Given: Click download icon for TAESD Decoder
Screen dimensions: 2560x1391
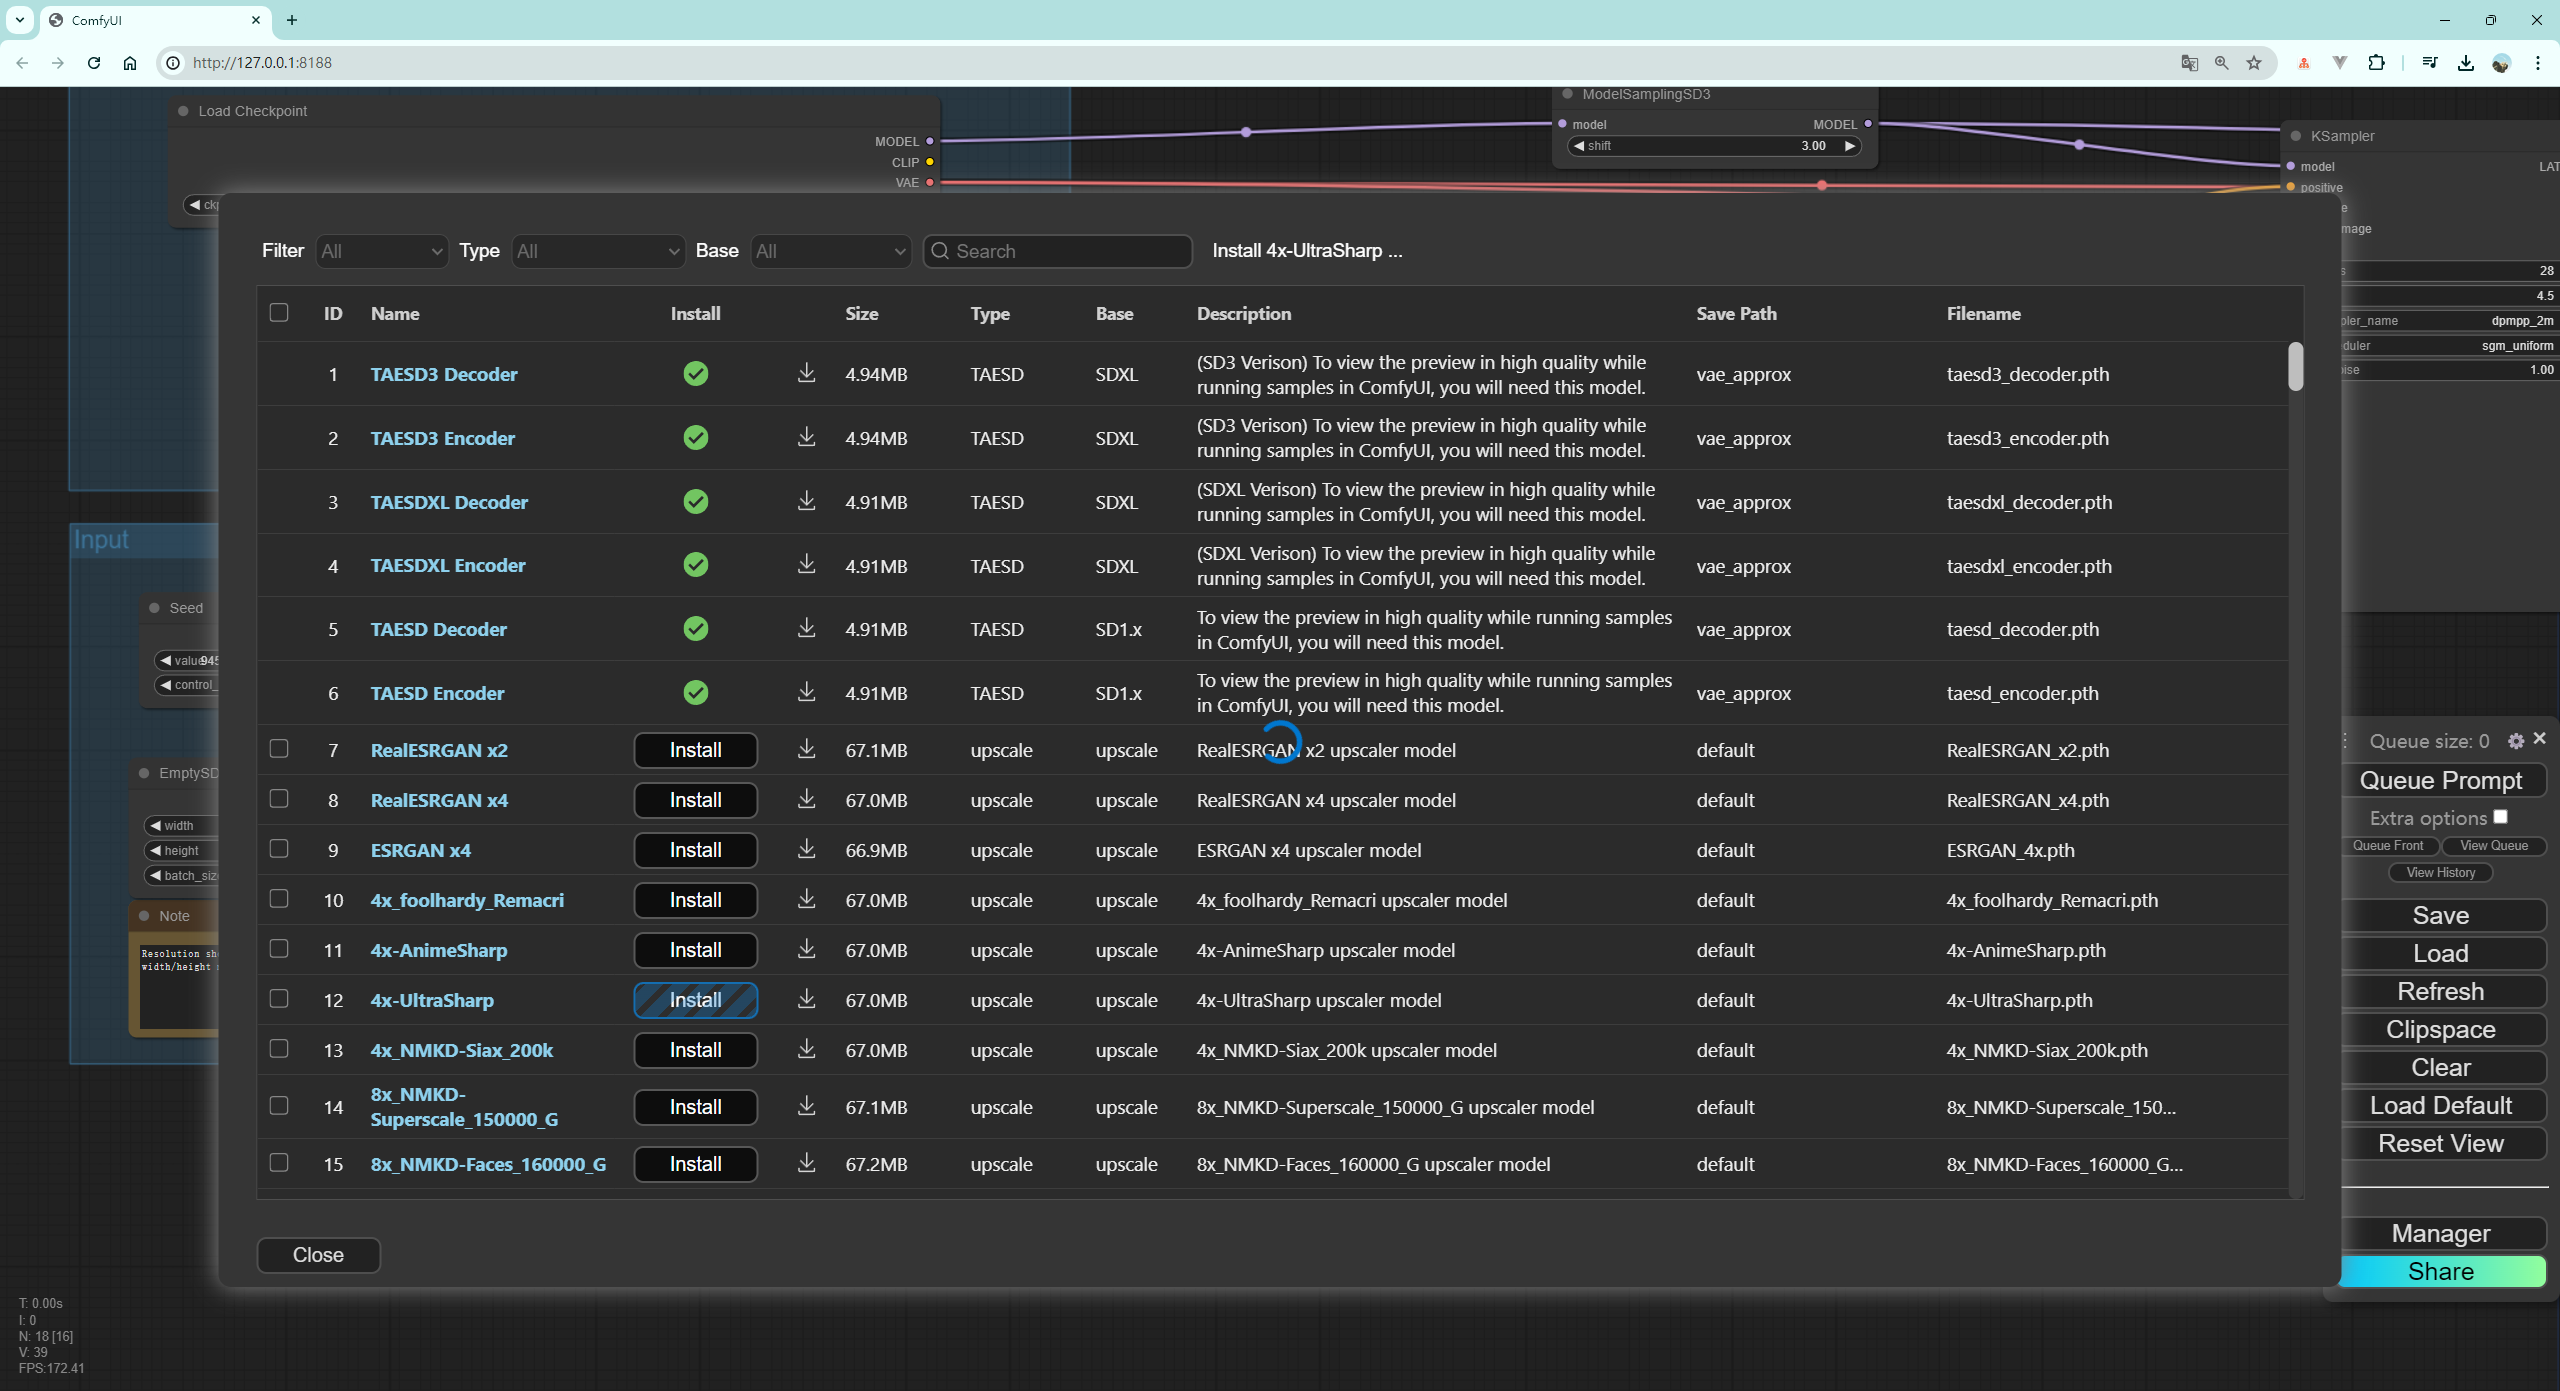Looking at the screenshot, I should pyautogui.click(x=806, y=629).
